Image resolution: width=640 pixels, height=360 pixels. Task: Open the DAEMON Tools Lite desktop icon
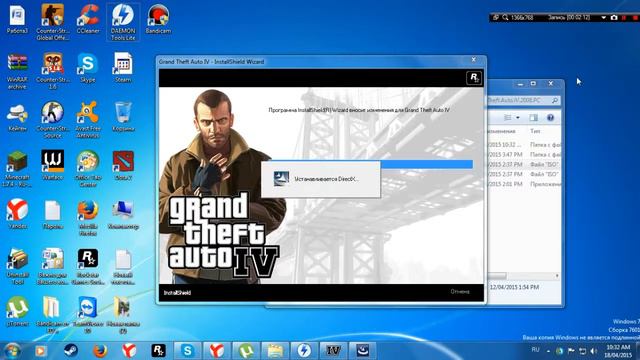[x=123, y=22]
